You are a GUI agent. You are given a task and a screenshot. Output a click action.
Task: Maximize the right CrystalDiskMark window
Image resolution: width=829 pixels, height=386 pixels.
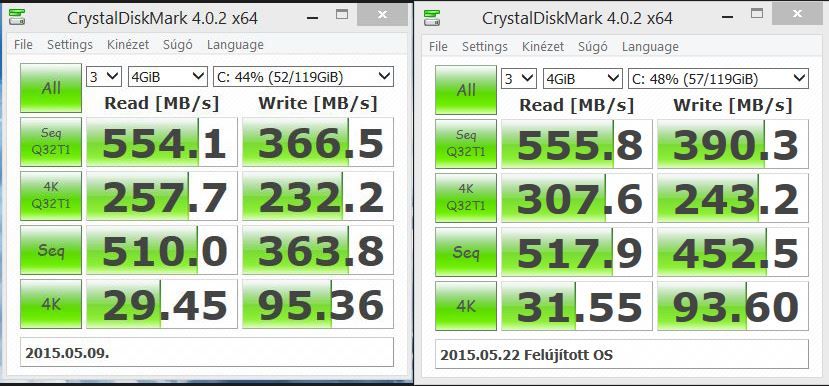(x=757, y=14)
